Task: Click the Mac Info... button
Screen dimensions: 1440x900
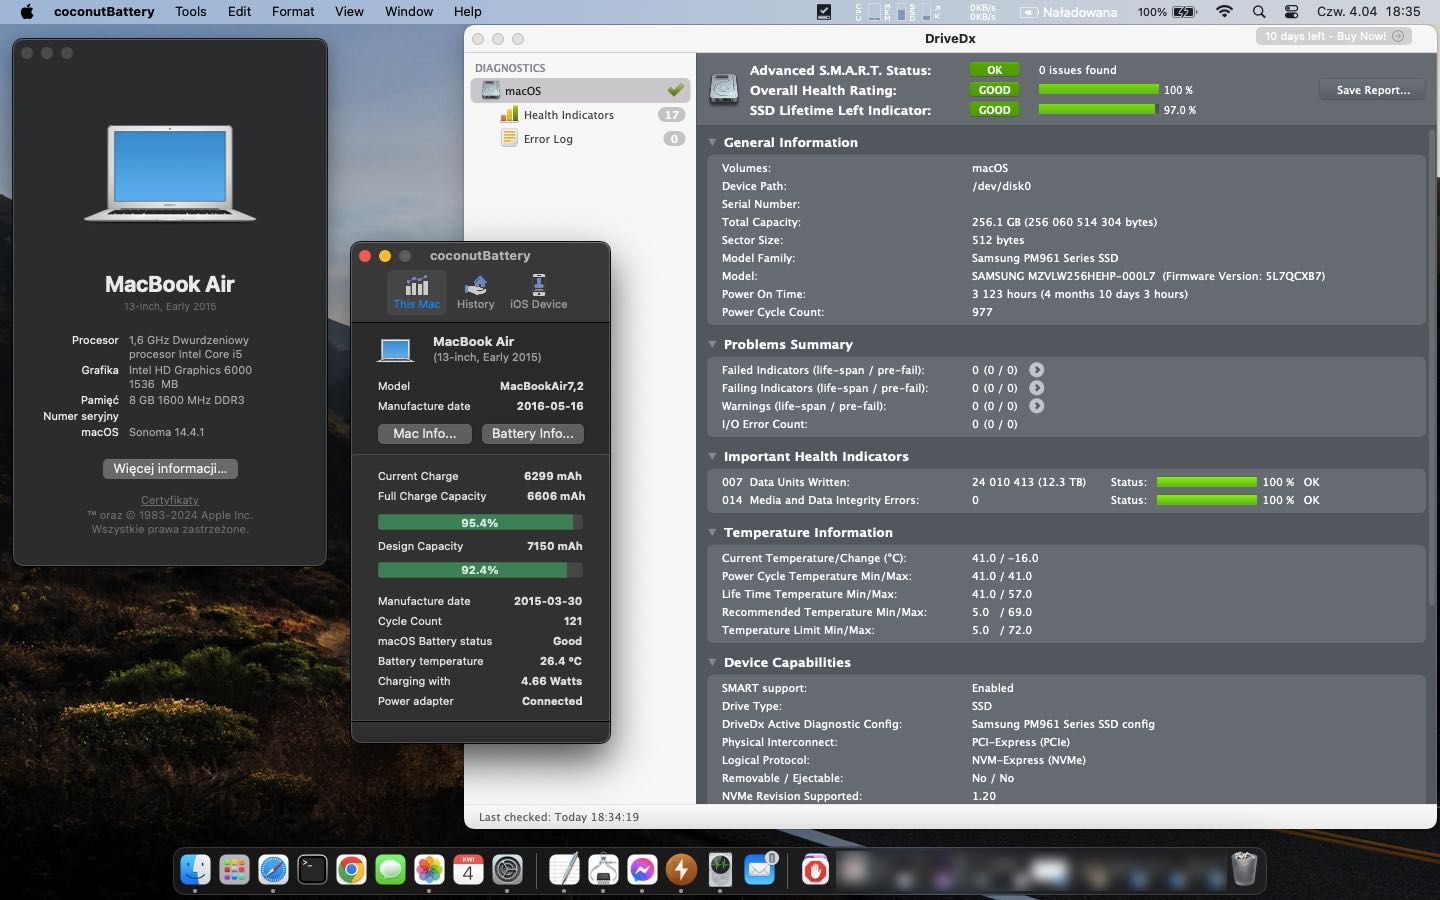Action: (x=424, y=433)
